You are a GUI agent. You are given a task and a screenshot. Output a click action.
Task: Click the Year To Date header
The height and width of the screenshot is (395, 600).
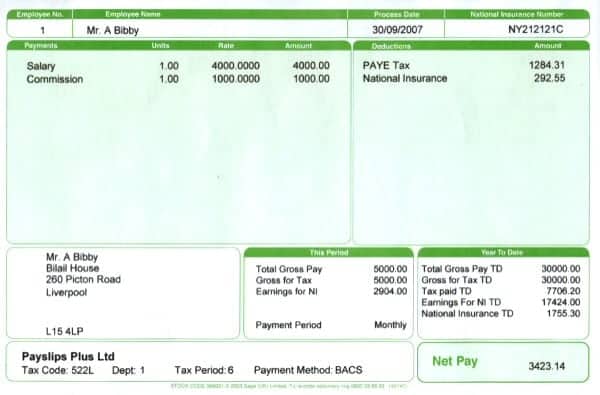(x=502, y=253)
